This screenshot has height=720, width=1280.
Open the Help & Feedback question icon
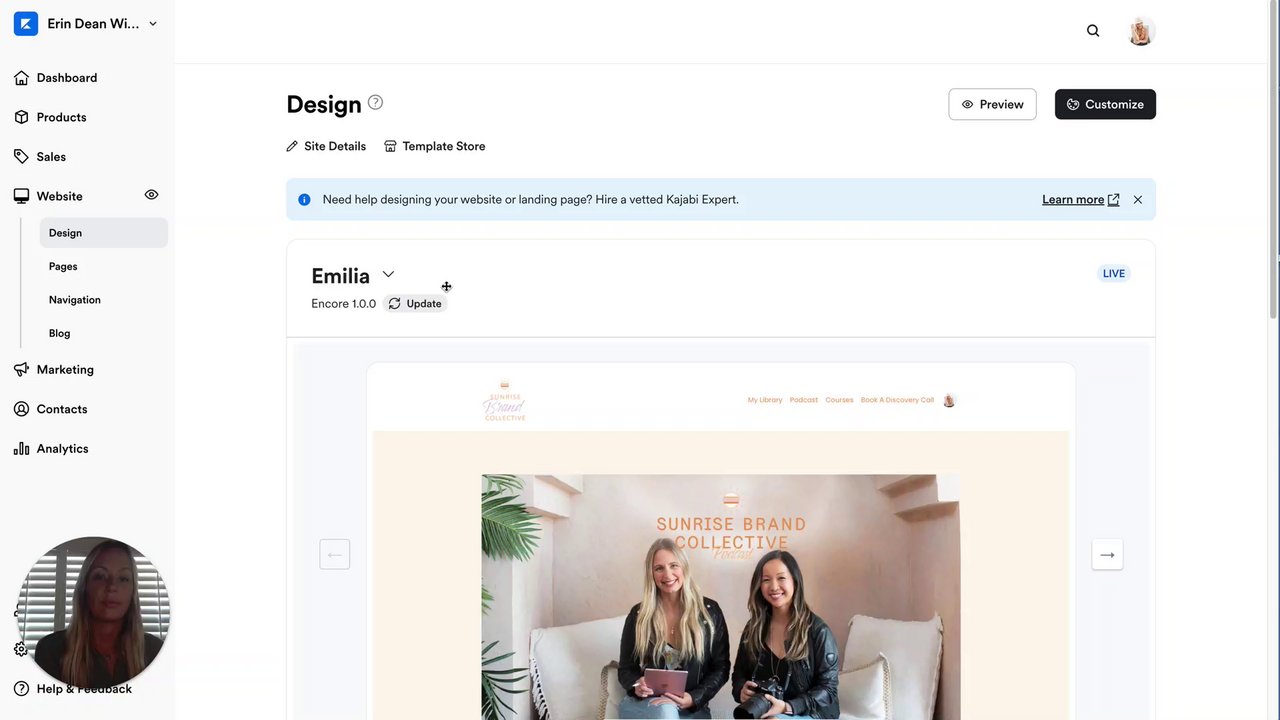(x=21, y=689)
